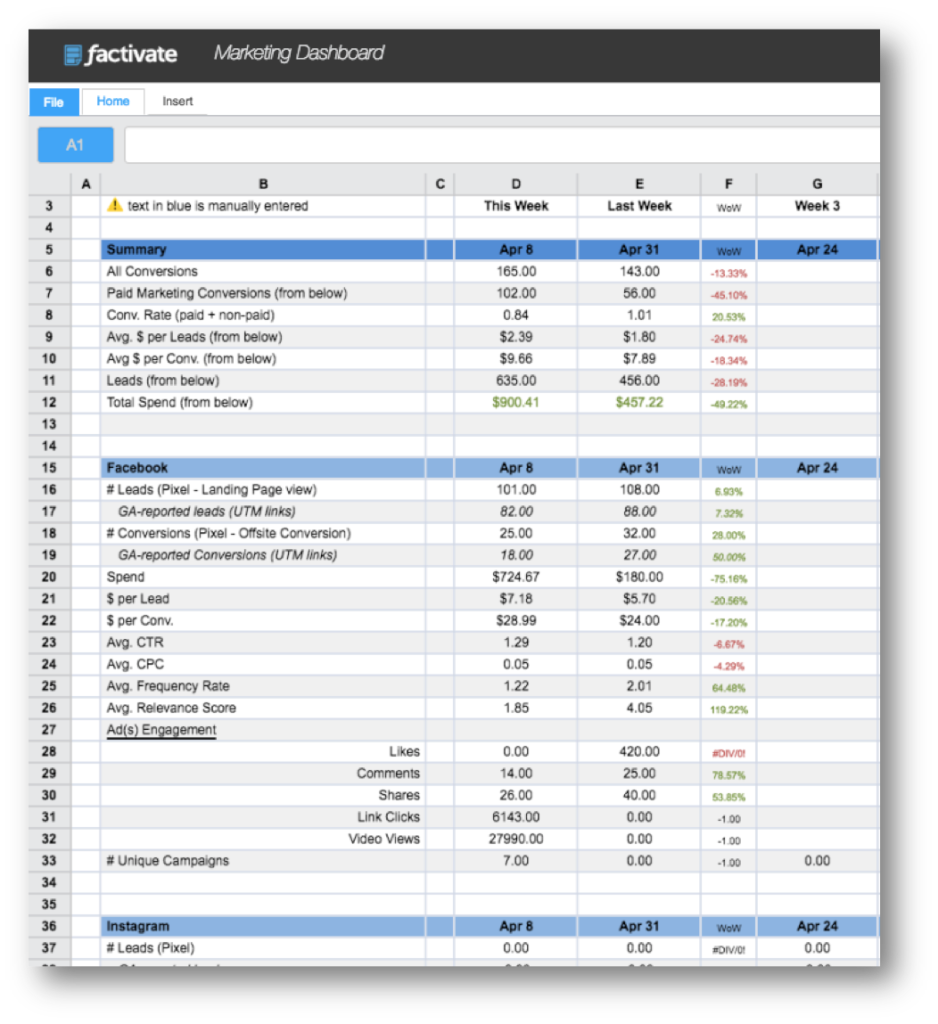Open the File tab

[x=53, y=102]
